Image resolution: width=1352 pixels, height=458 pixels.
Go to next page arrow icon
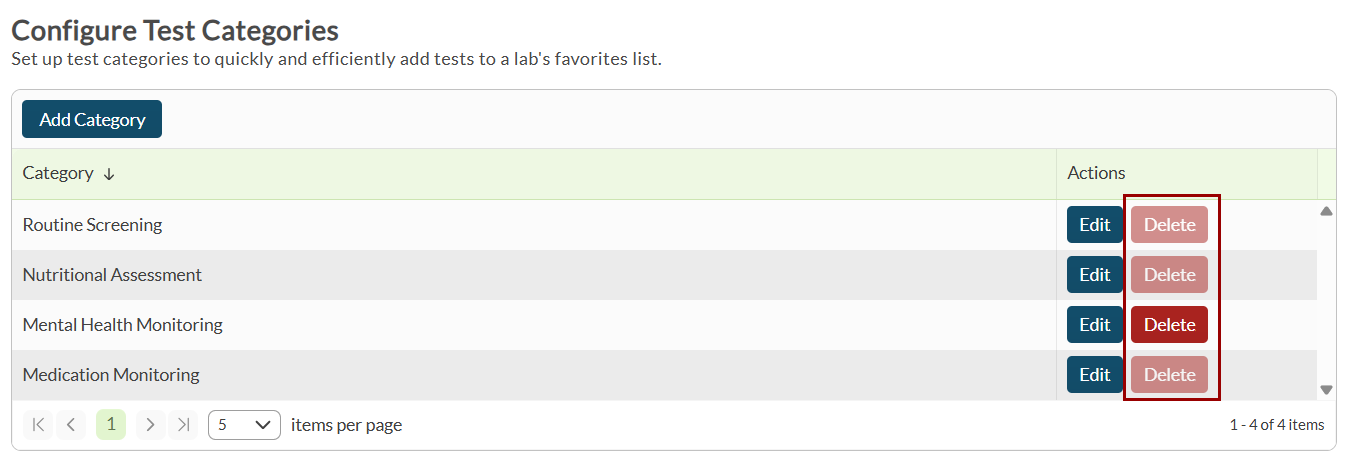click(x=150, y=425)
